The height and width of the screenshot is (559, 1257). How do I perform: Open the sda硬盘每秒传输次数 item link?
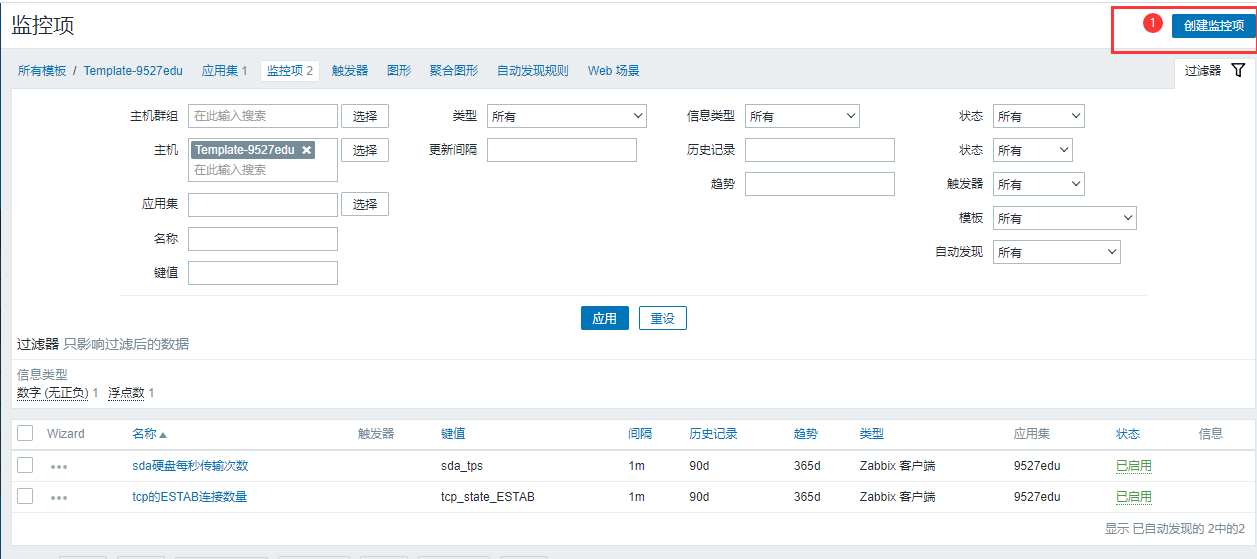[x=190, y=465]
